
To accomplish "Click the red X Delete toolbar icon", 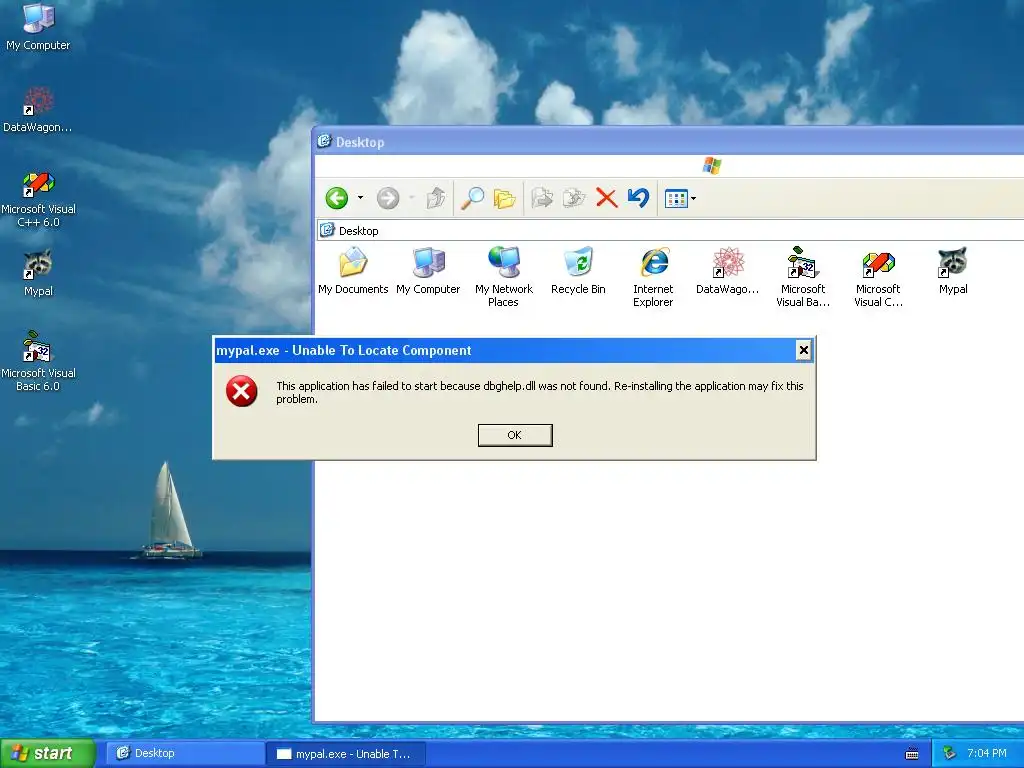I will [607, 198].
